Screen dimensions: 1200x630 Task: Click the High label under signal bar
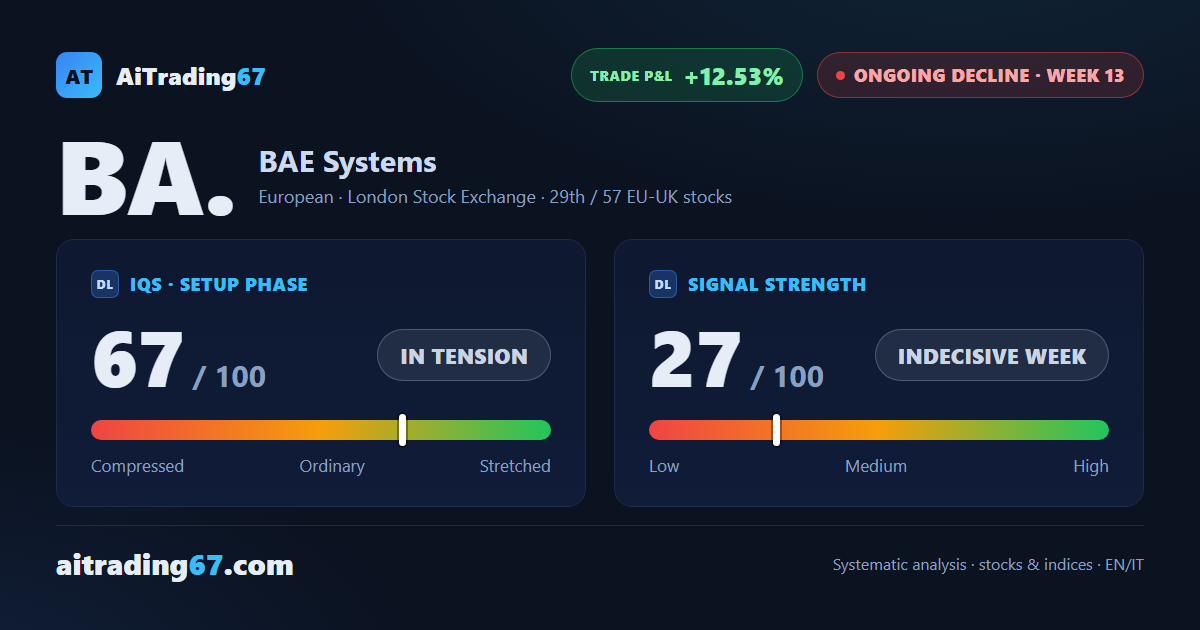(1091, 466)
